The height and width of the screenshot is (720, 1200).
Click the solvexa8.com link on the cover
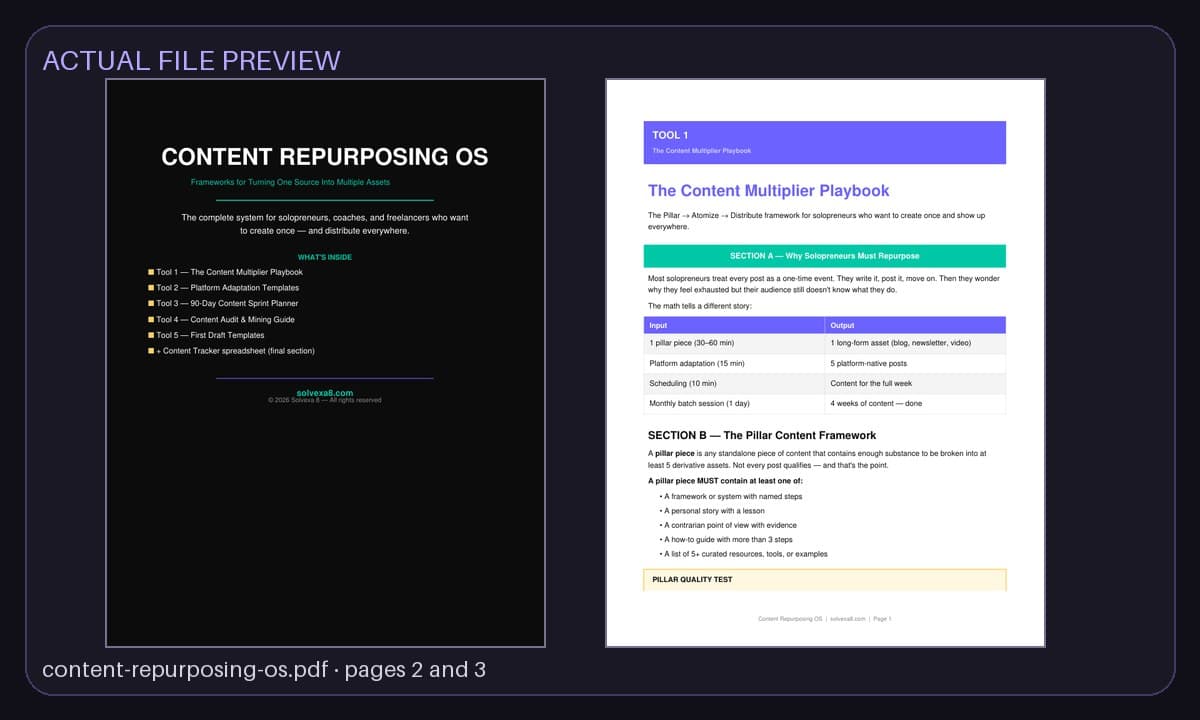click(325, 393)
